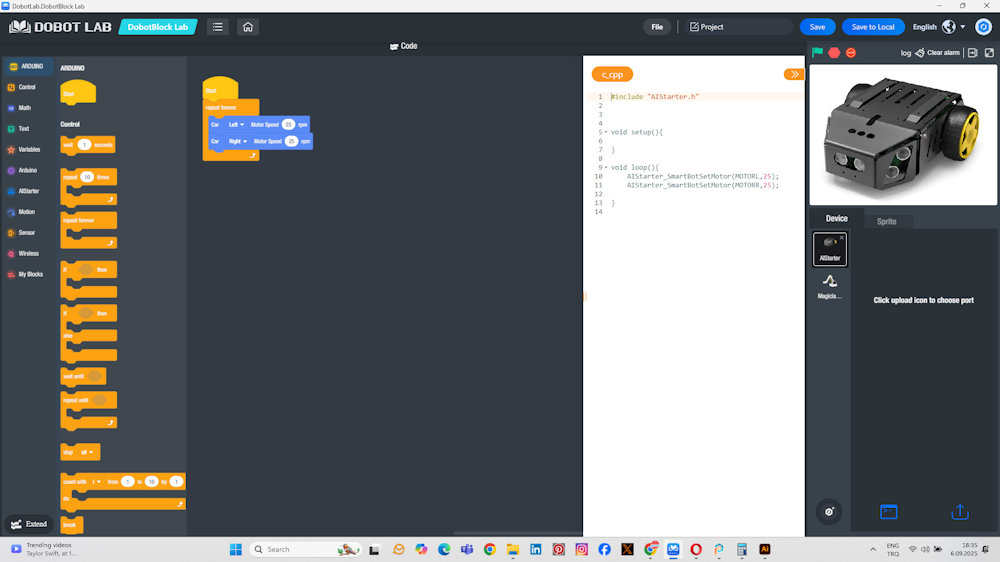
Task: Select the Magician device icon
Action: coord(829,286)
